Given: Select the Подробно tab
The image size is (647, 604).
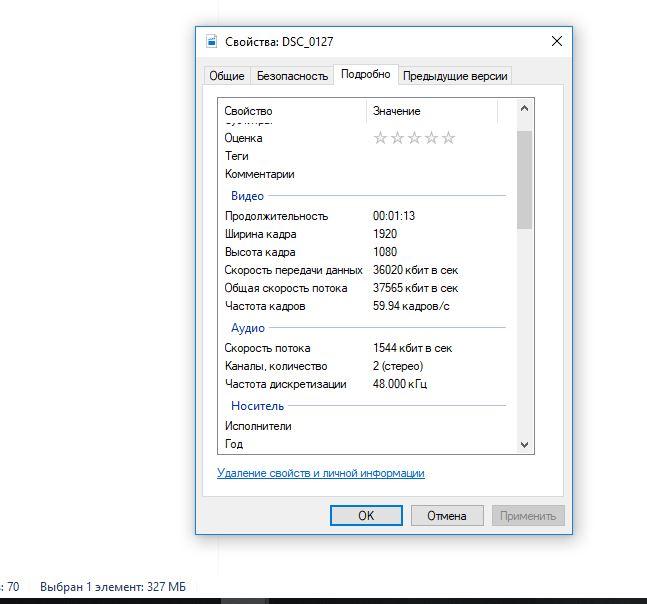Looking at the screenshot, I should (366, 74).
